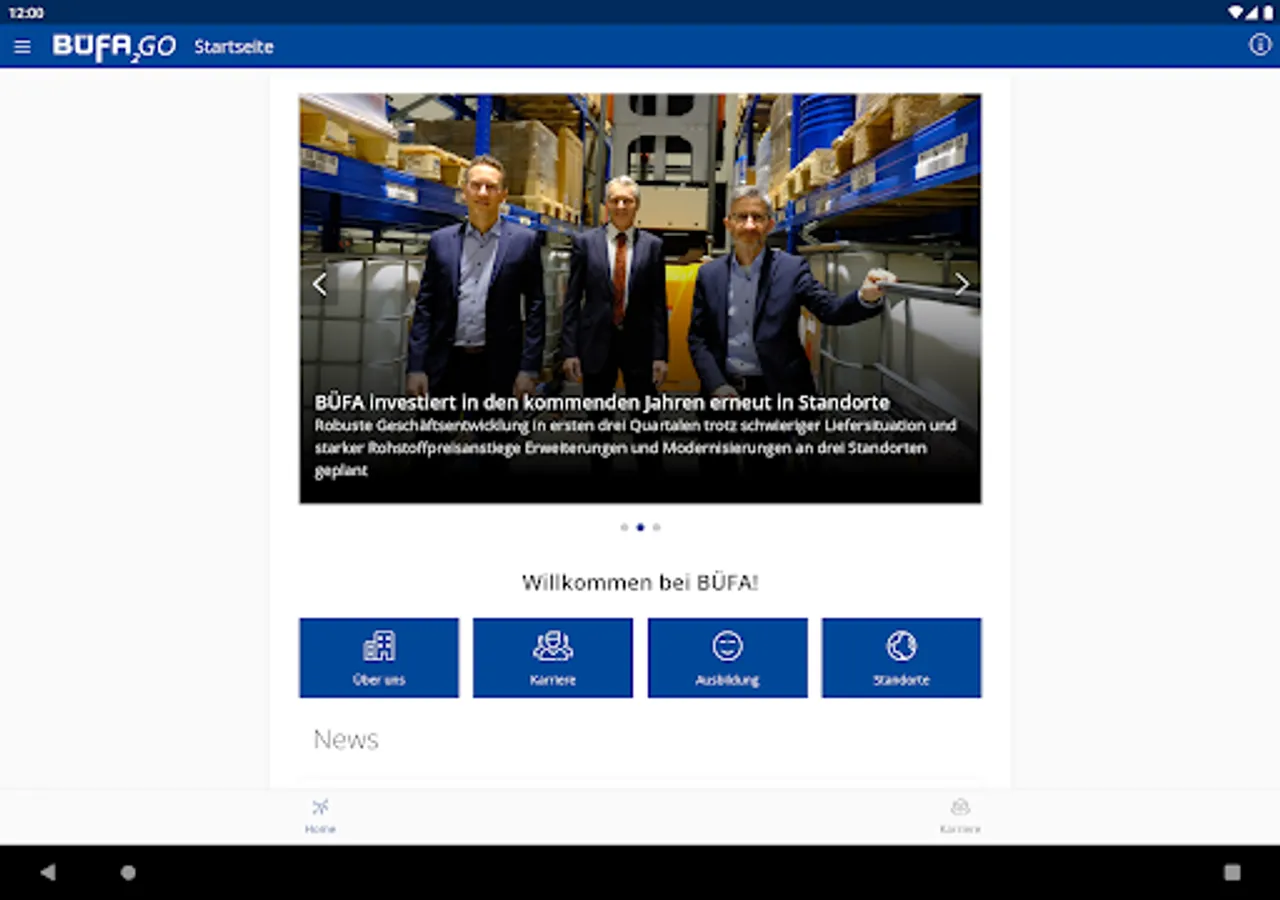
Task: Click the 'News' section heading
Action: point(346,739)
